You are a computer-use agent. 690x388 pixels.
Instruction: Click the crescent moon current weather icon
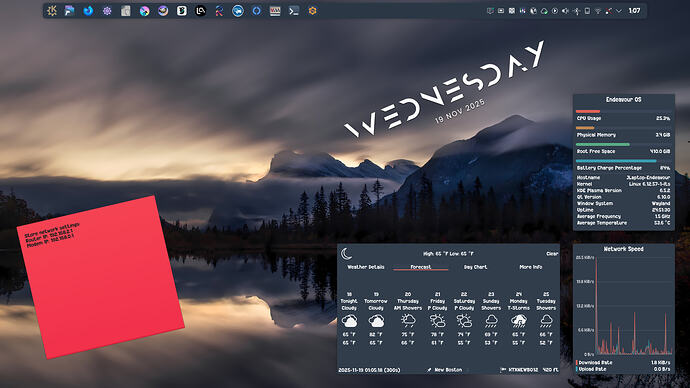[x=346, y=254]
